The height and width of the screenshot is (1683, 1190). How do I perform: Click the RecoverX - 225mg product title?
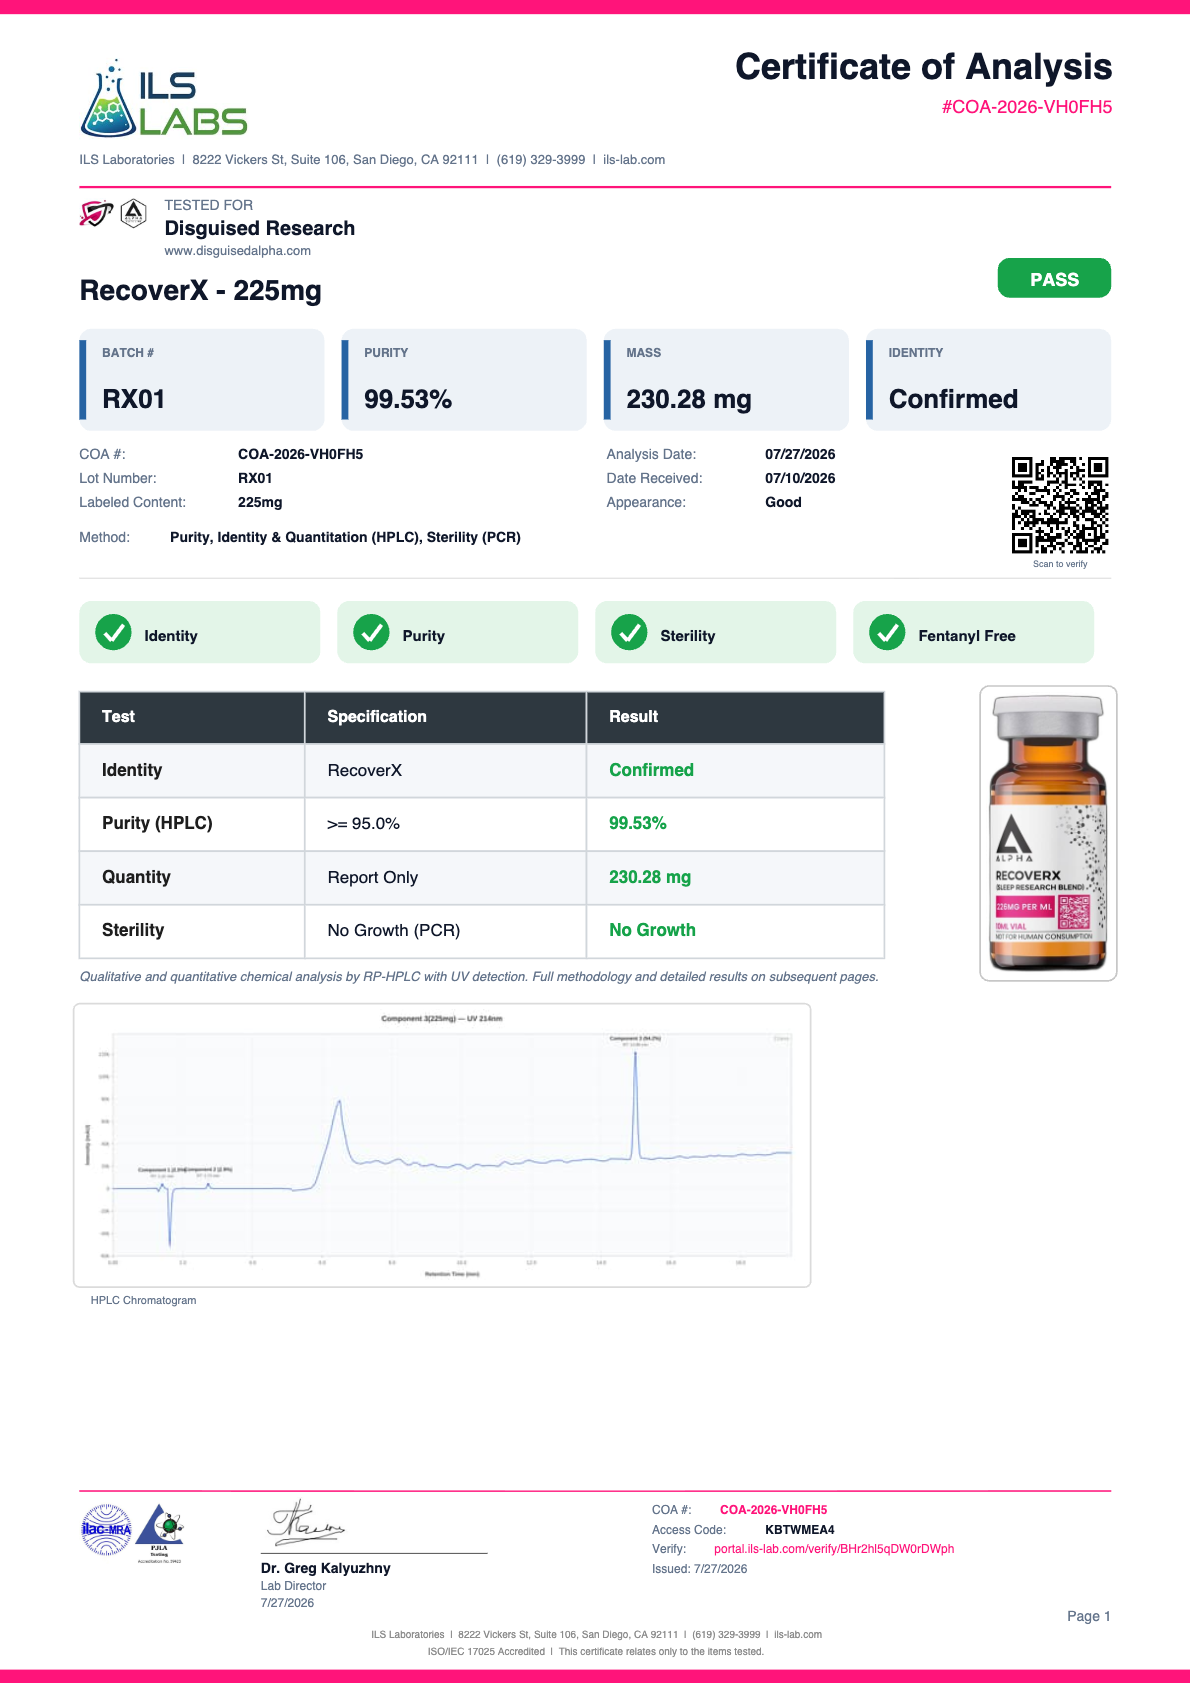201,291
